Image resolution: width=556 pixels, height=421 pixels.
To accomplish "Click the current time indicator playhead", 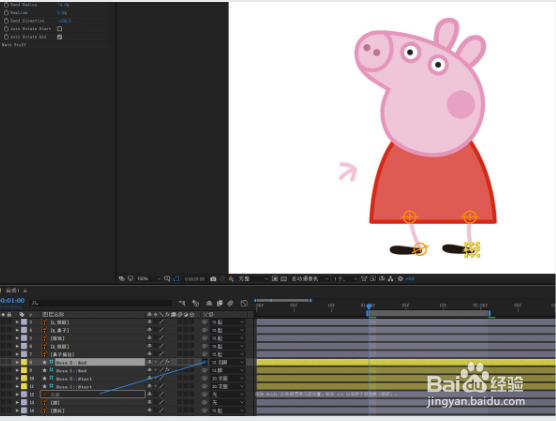I will click(369, 306).
